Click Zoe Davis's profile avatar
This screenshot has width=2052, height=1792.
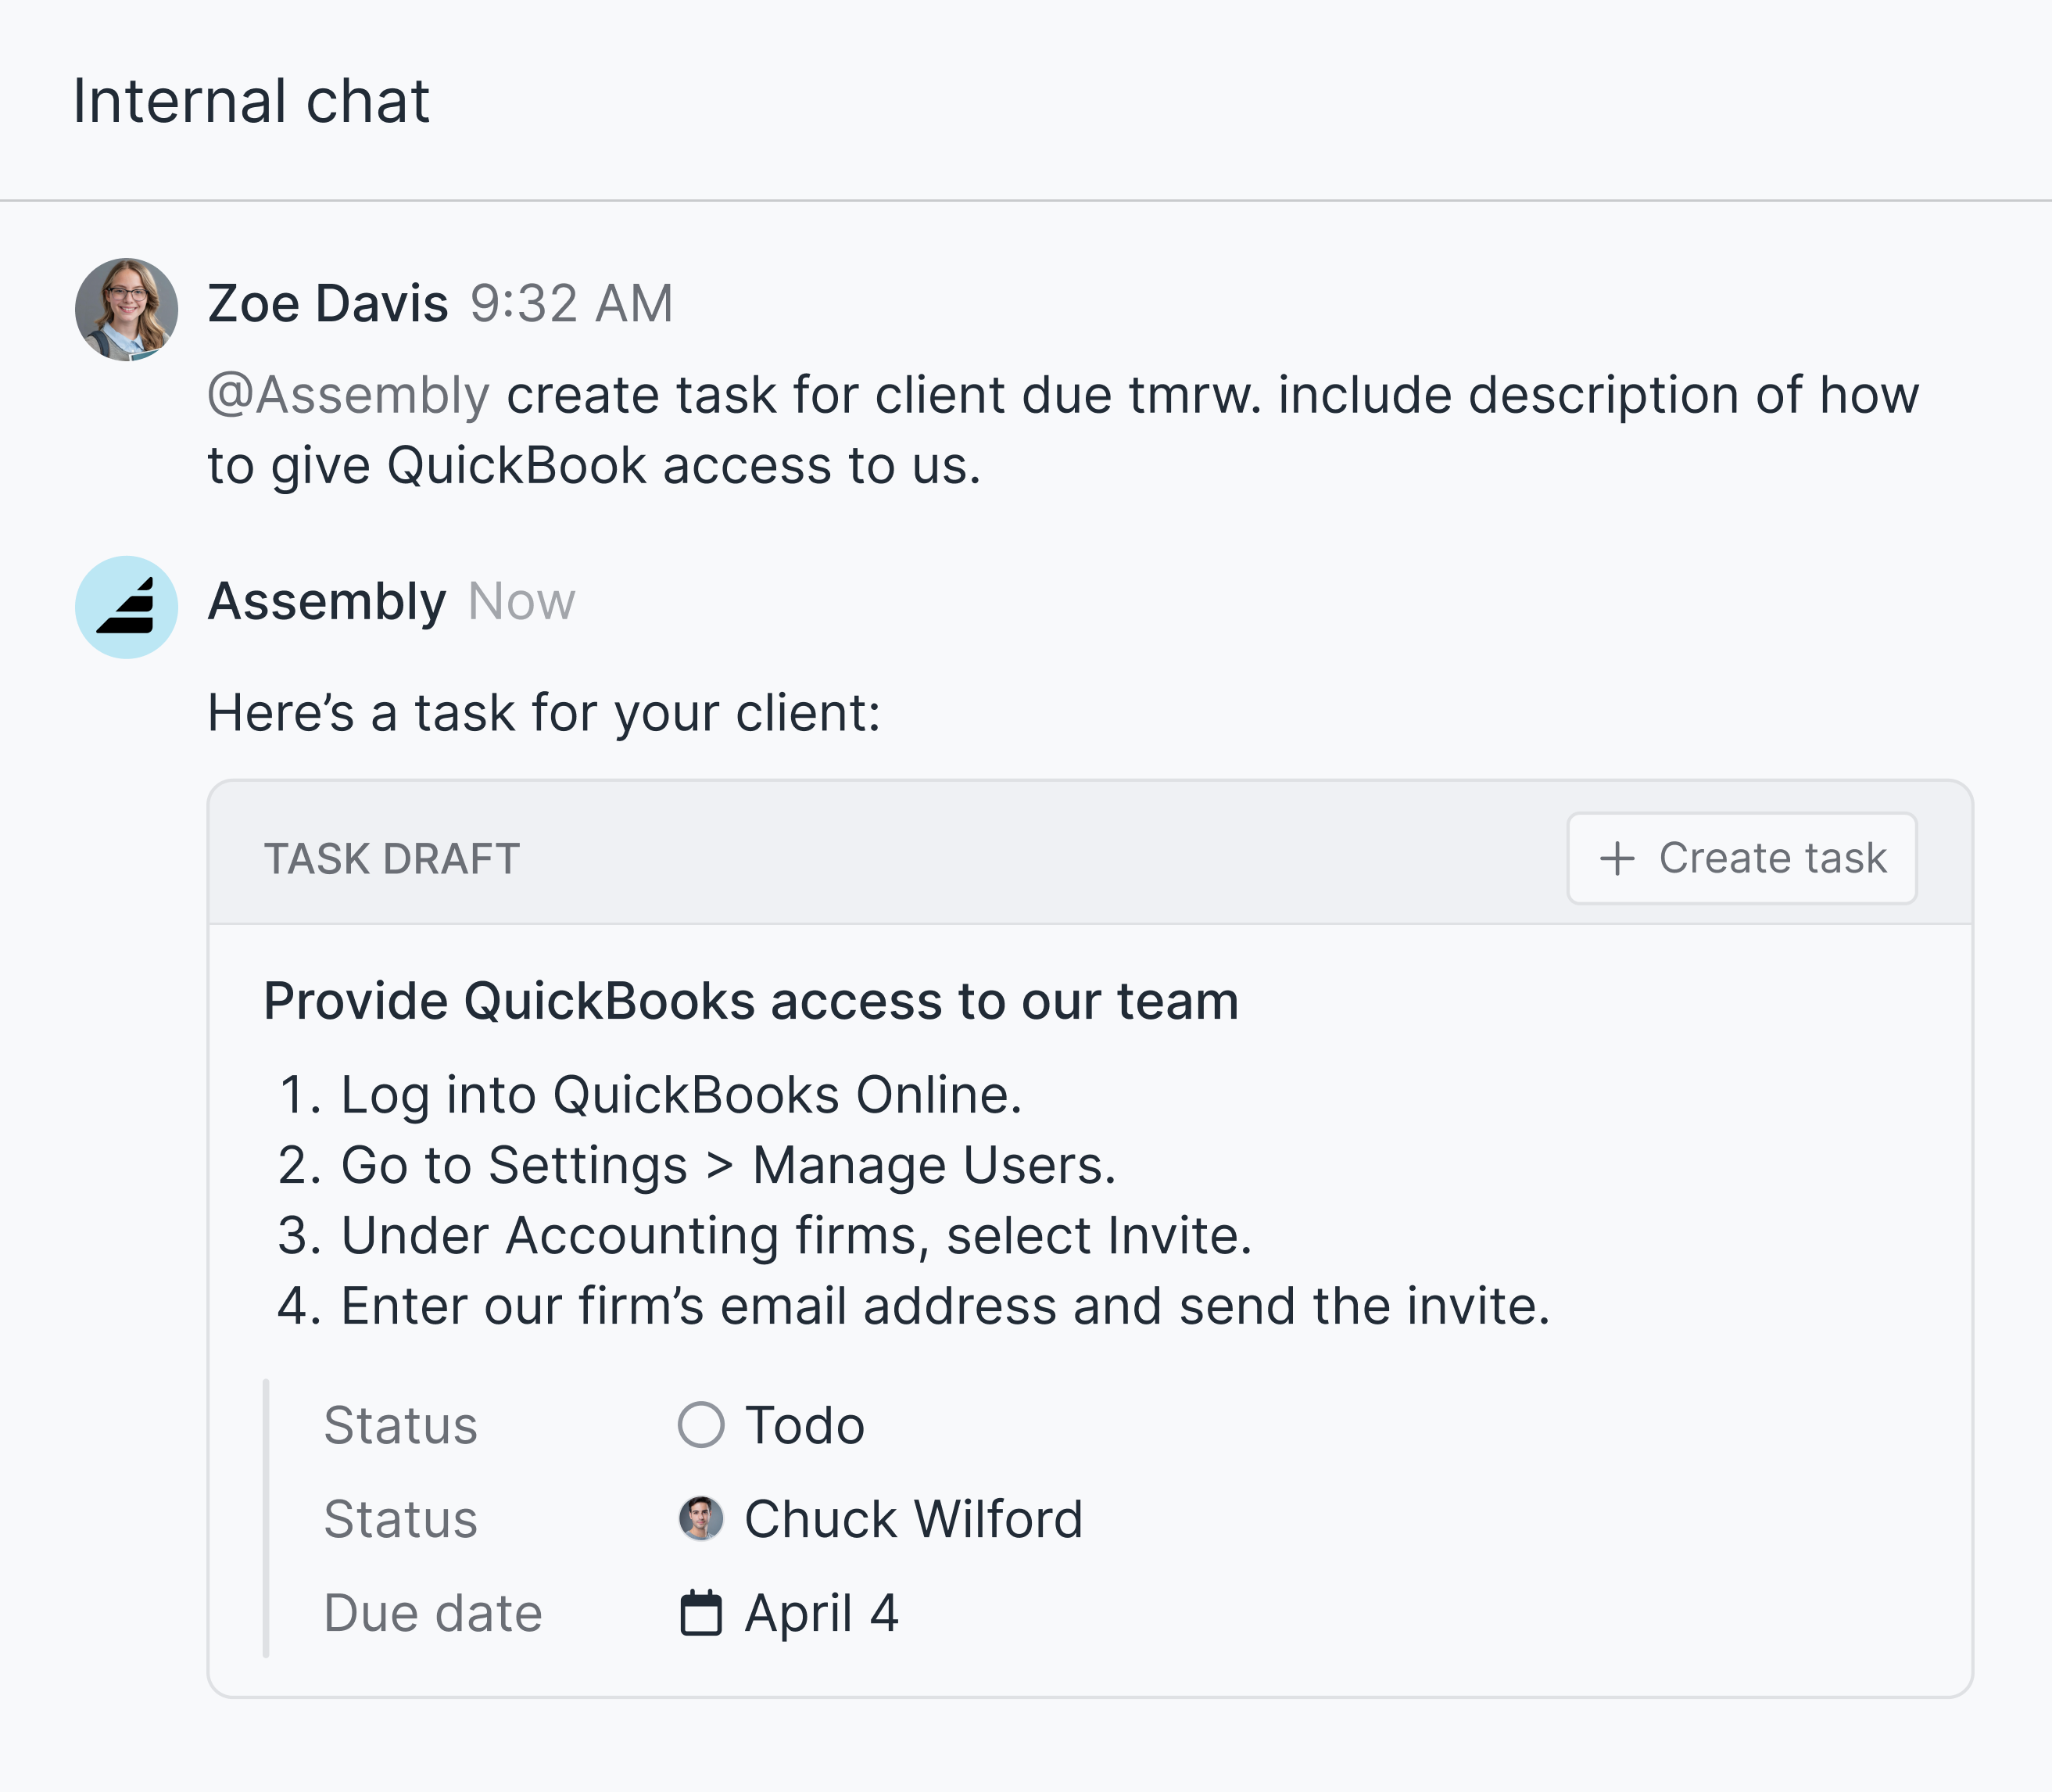(x=126, y=309)
